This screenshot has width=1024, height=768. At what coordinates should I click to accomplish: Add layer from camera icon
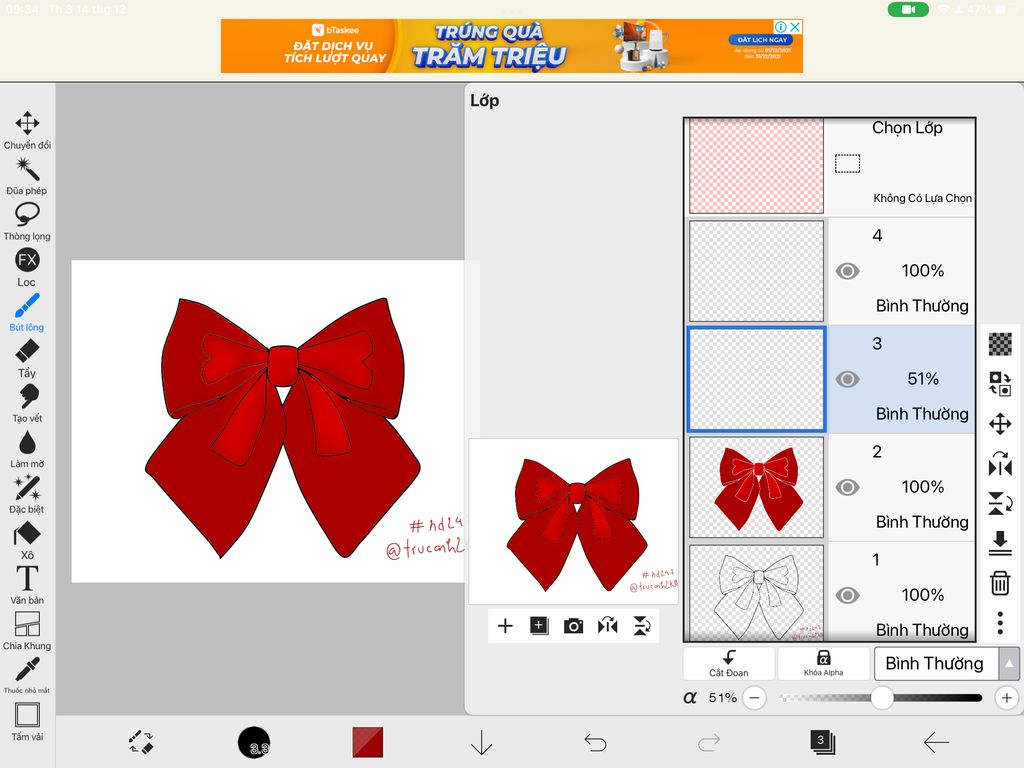pos(573,626)
